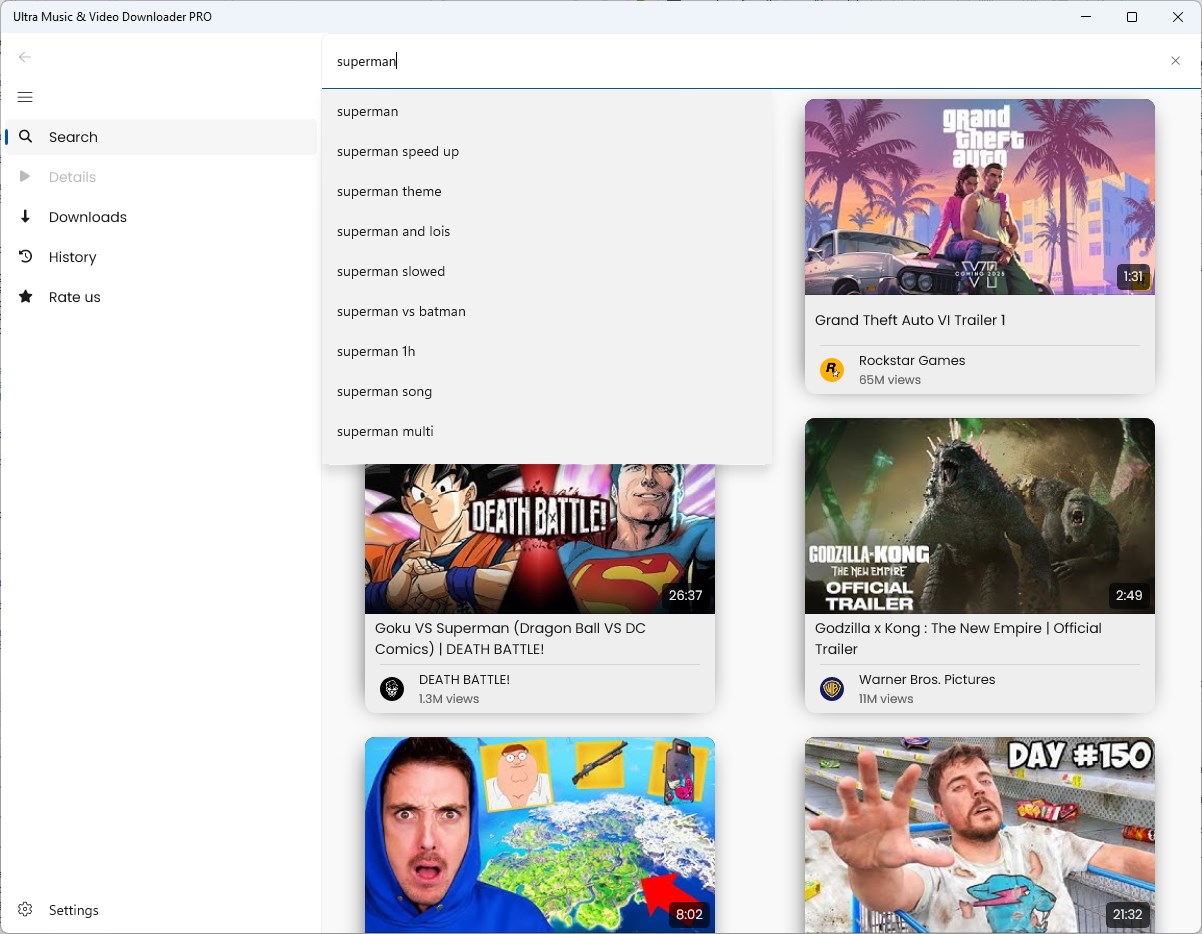This screenshot has width=1202, height=934.
Task: Choose suggestion "superman and lois"
Action: (x=547, y=231)
